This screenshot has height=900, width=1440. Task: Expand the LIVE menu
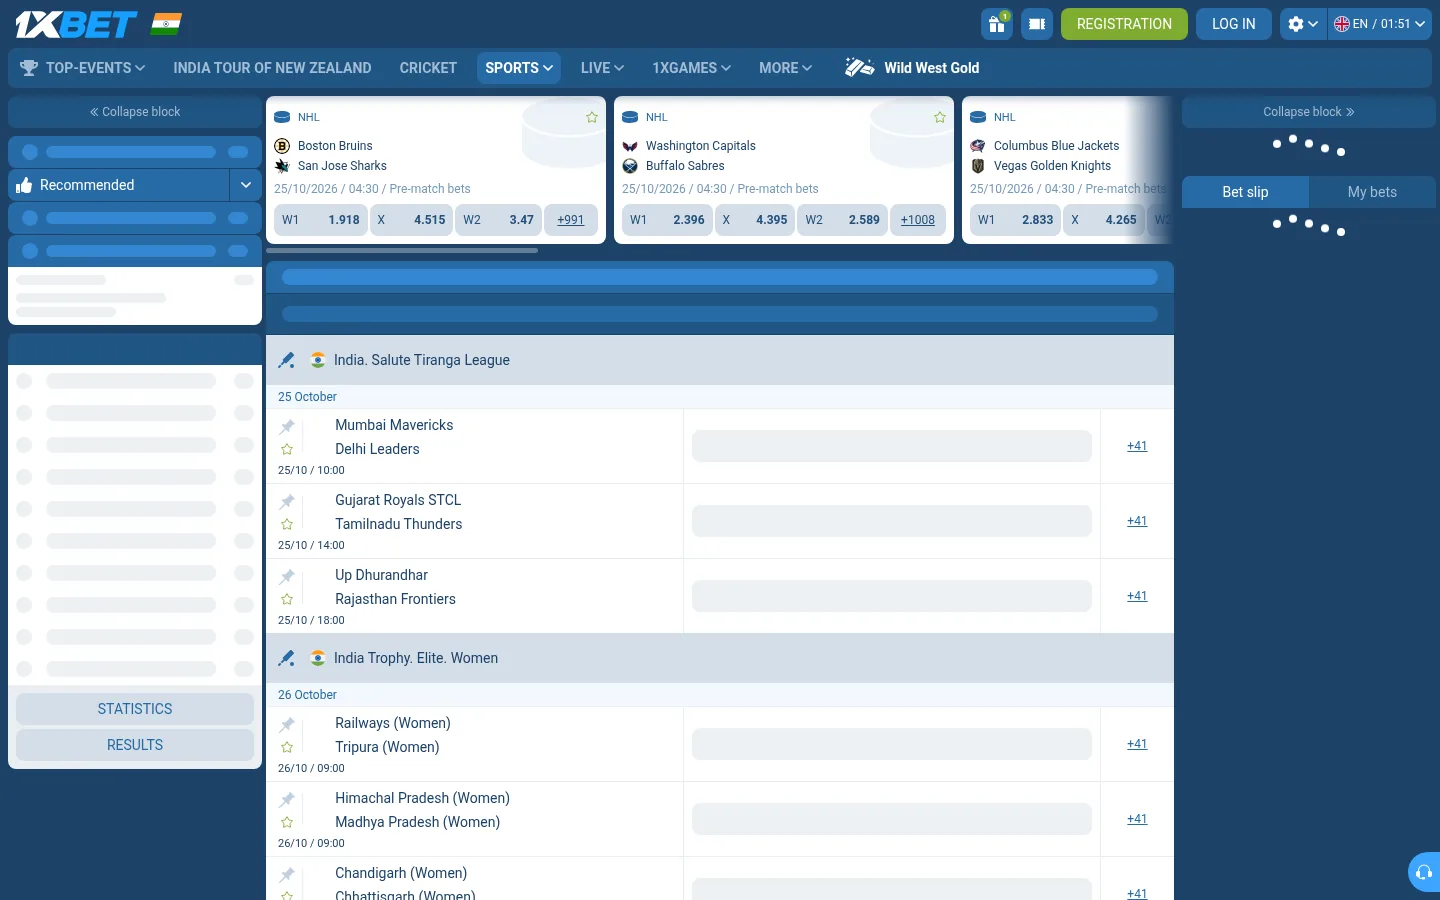(x=602, y=68)
